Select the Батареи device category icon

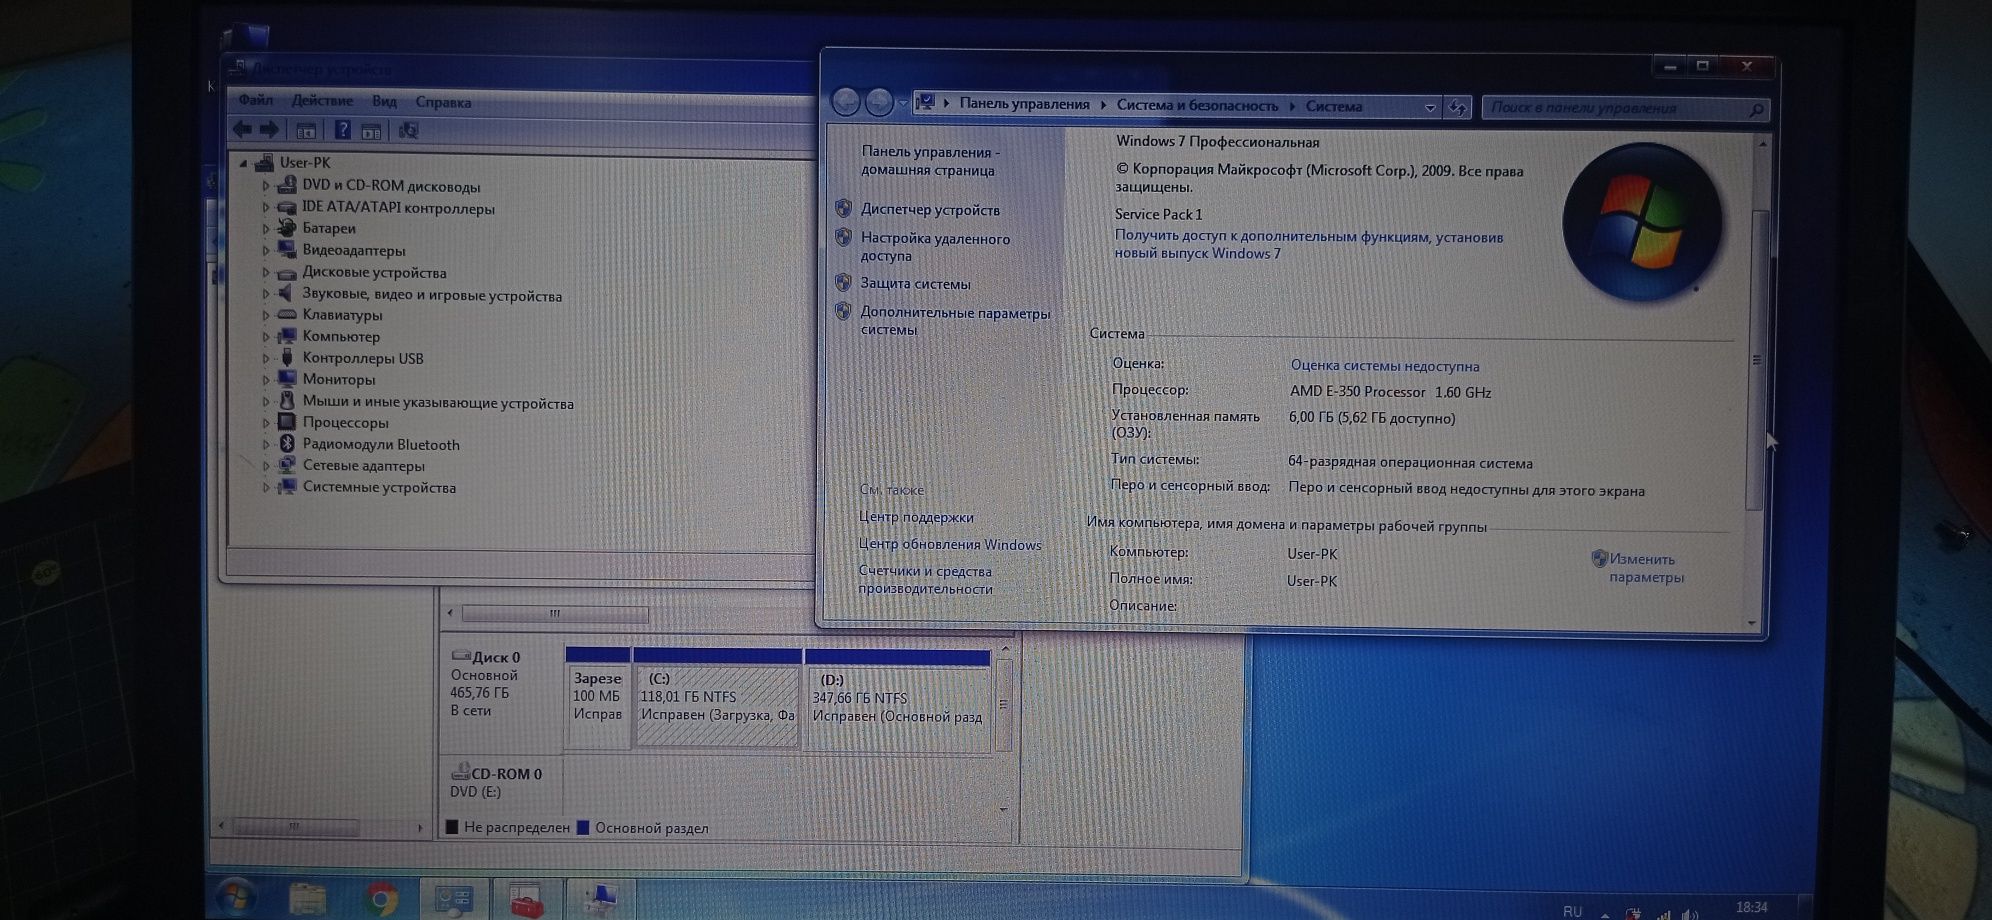pyautogui.click(x=287, y=227)
